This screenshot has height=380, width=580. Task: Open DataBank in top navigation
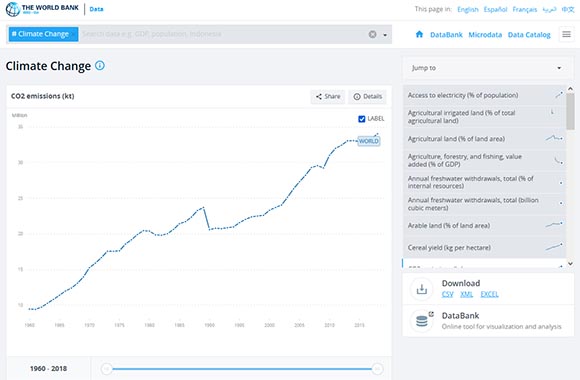tap(446, 35)
